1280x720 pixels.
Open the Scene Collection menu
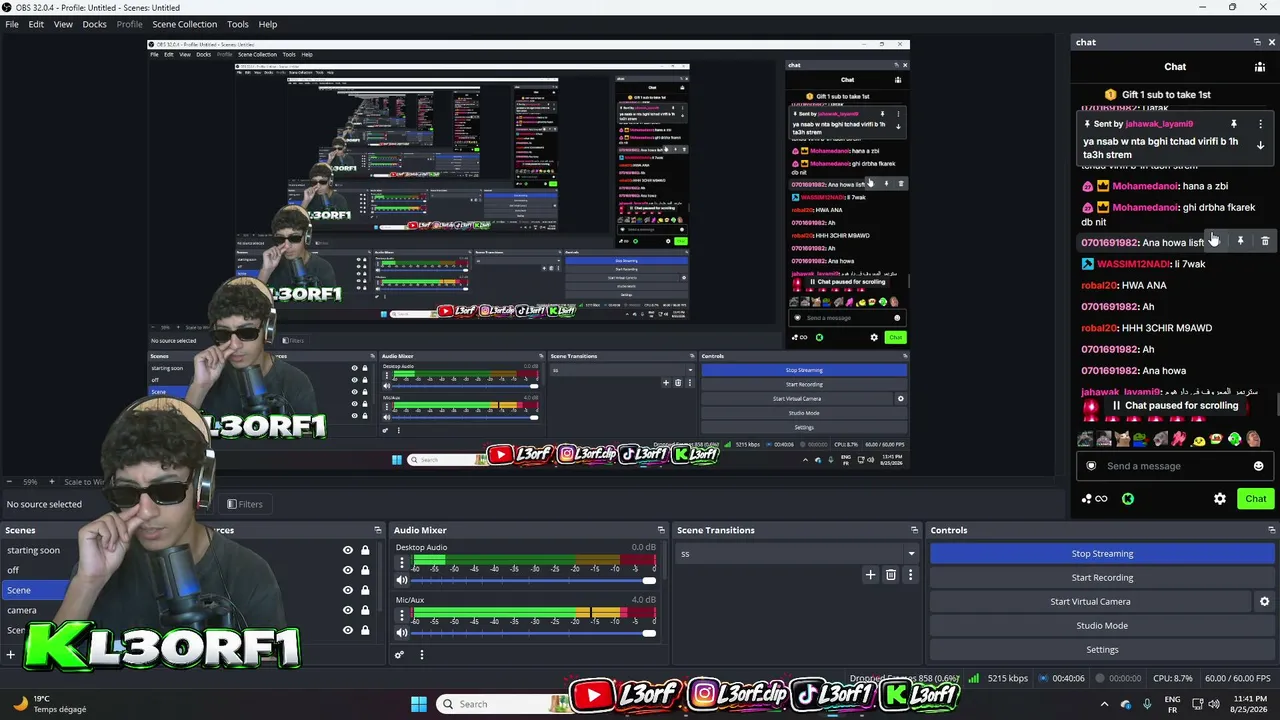tap(184, 24)
